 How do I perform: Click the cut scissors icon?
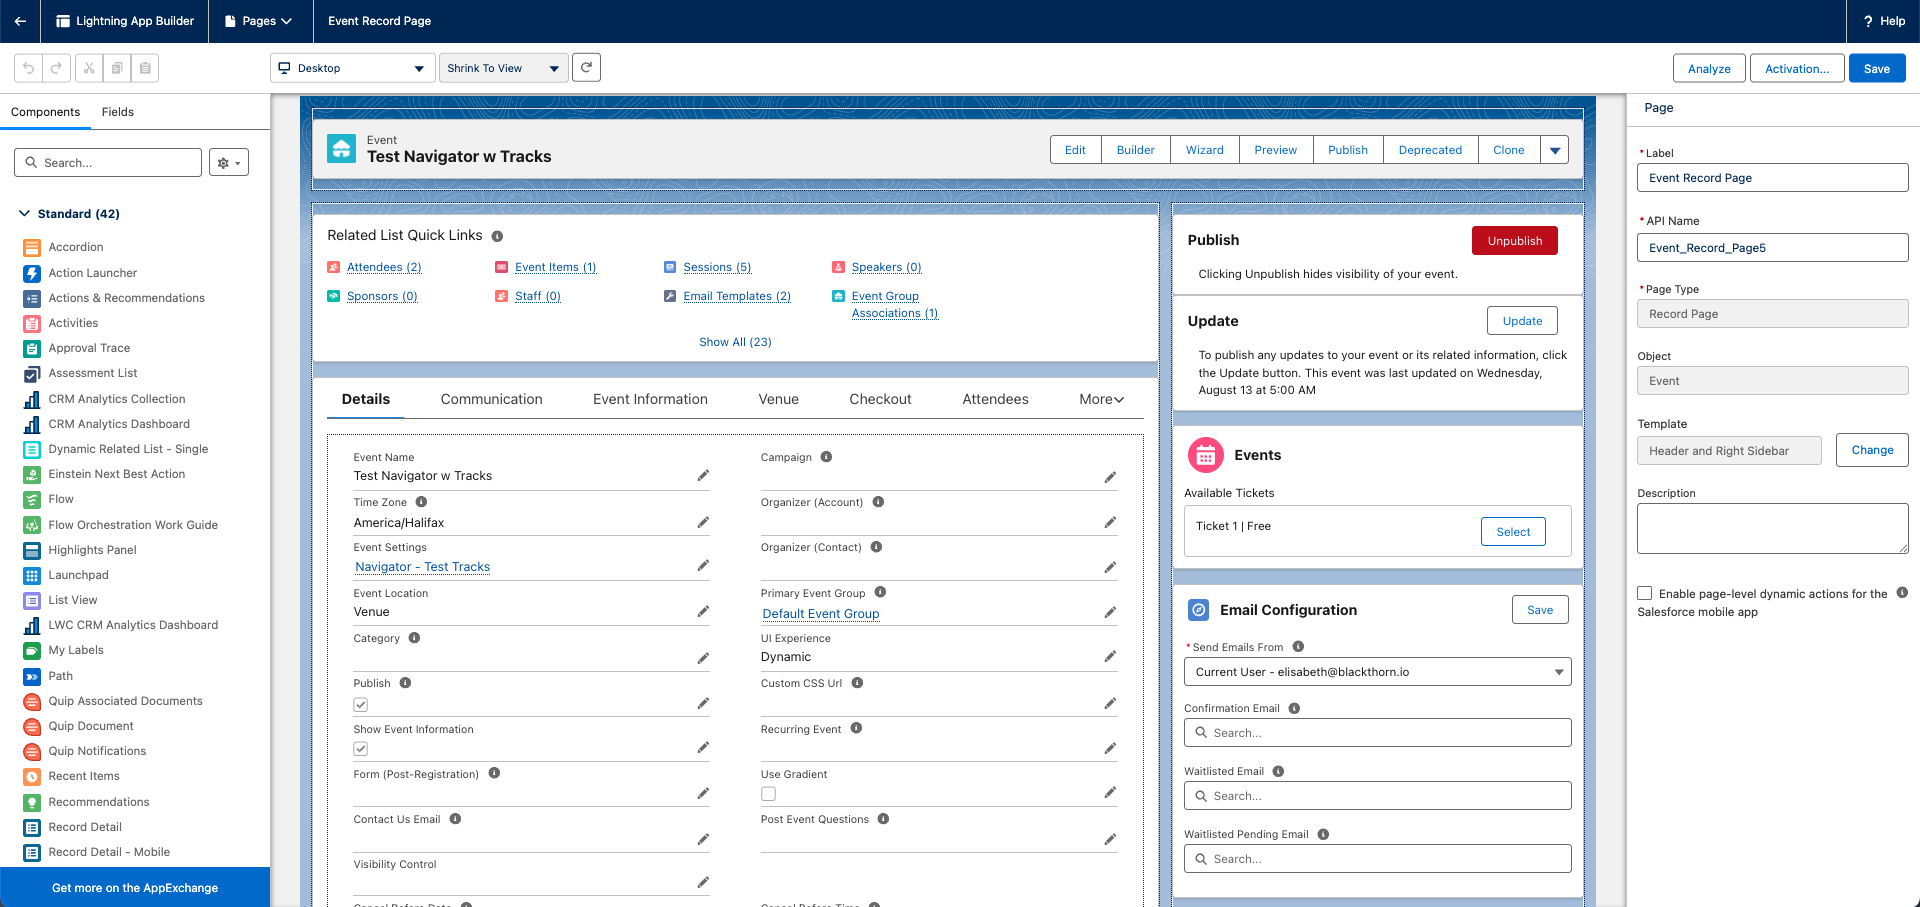click(x=89, y=68)
